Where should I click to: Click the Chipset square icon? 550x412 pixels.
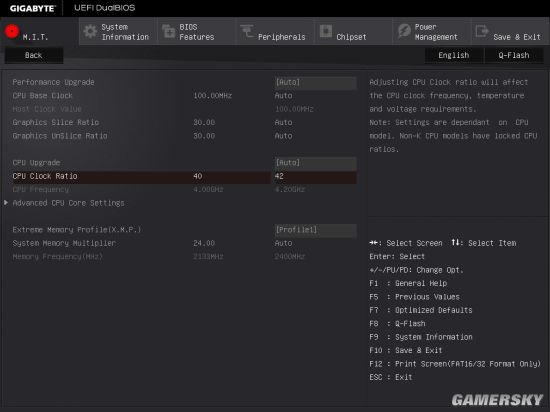326,31
